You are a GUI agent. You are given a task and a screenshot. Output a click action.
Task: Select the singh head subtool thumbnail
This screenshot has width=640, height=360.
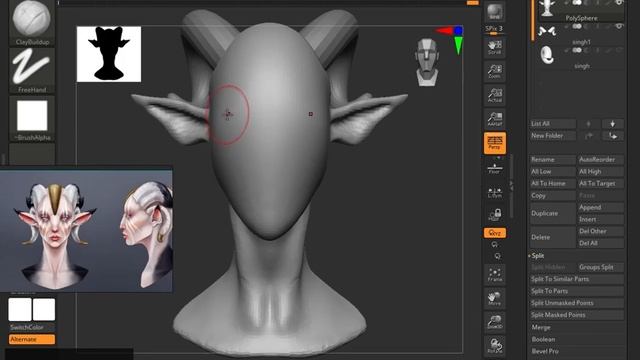(547, 55)
